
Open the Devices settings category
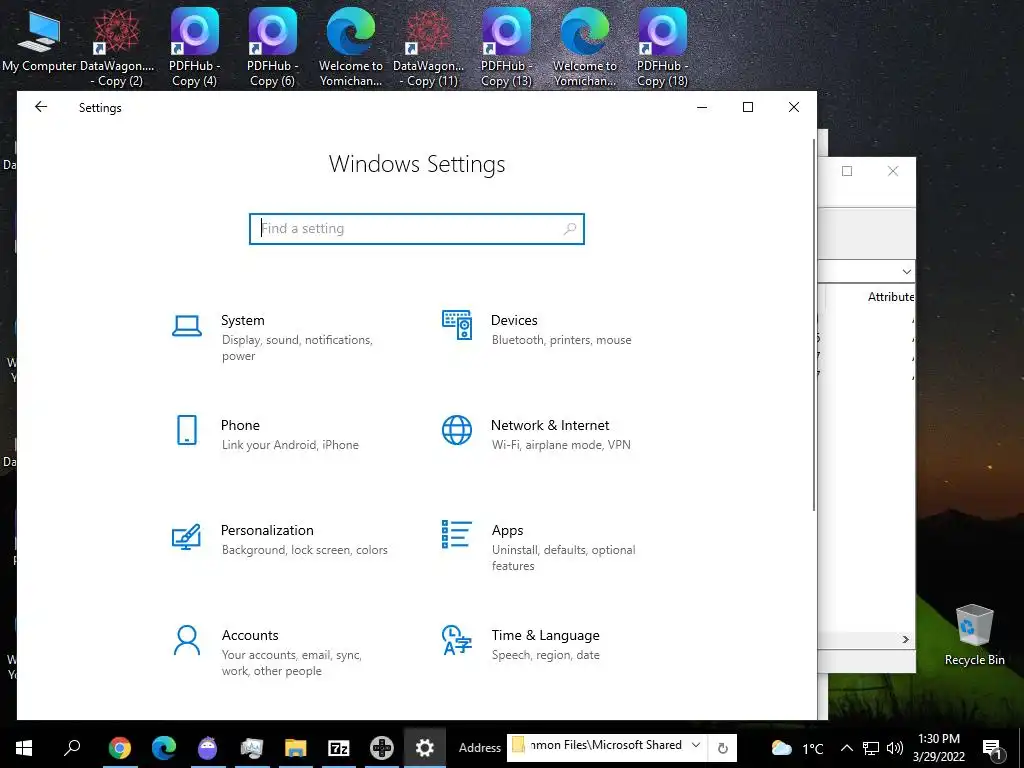coord(537,329)
